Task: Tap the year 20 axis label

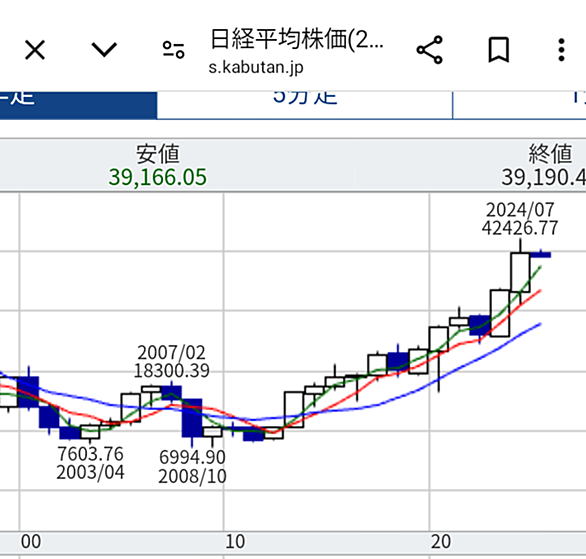Action: [441, 542]
